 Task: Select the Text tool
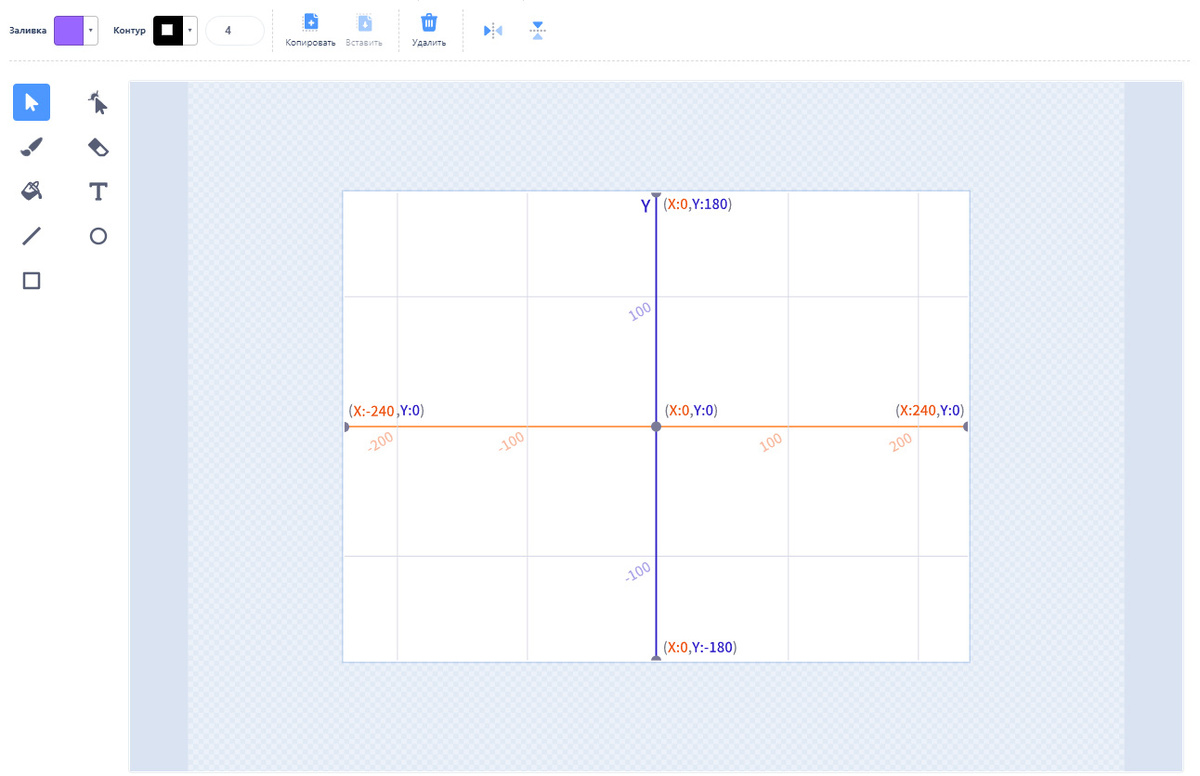[98, 191]
